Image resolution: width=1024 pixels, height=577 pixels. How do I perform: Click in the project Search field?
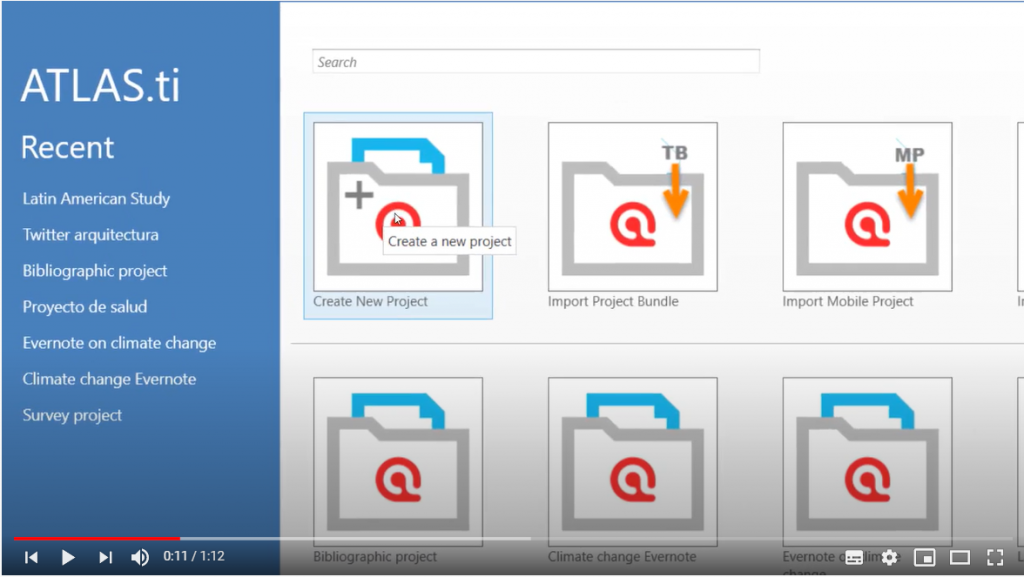(x=535, y=62)
